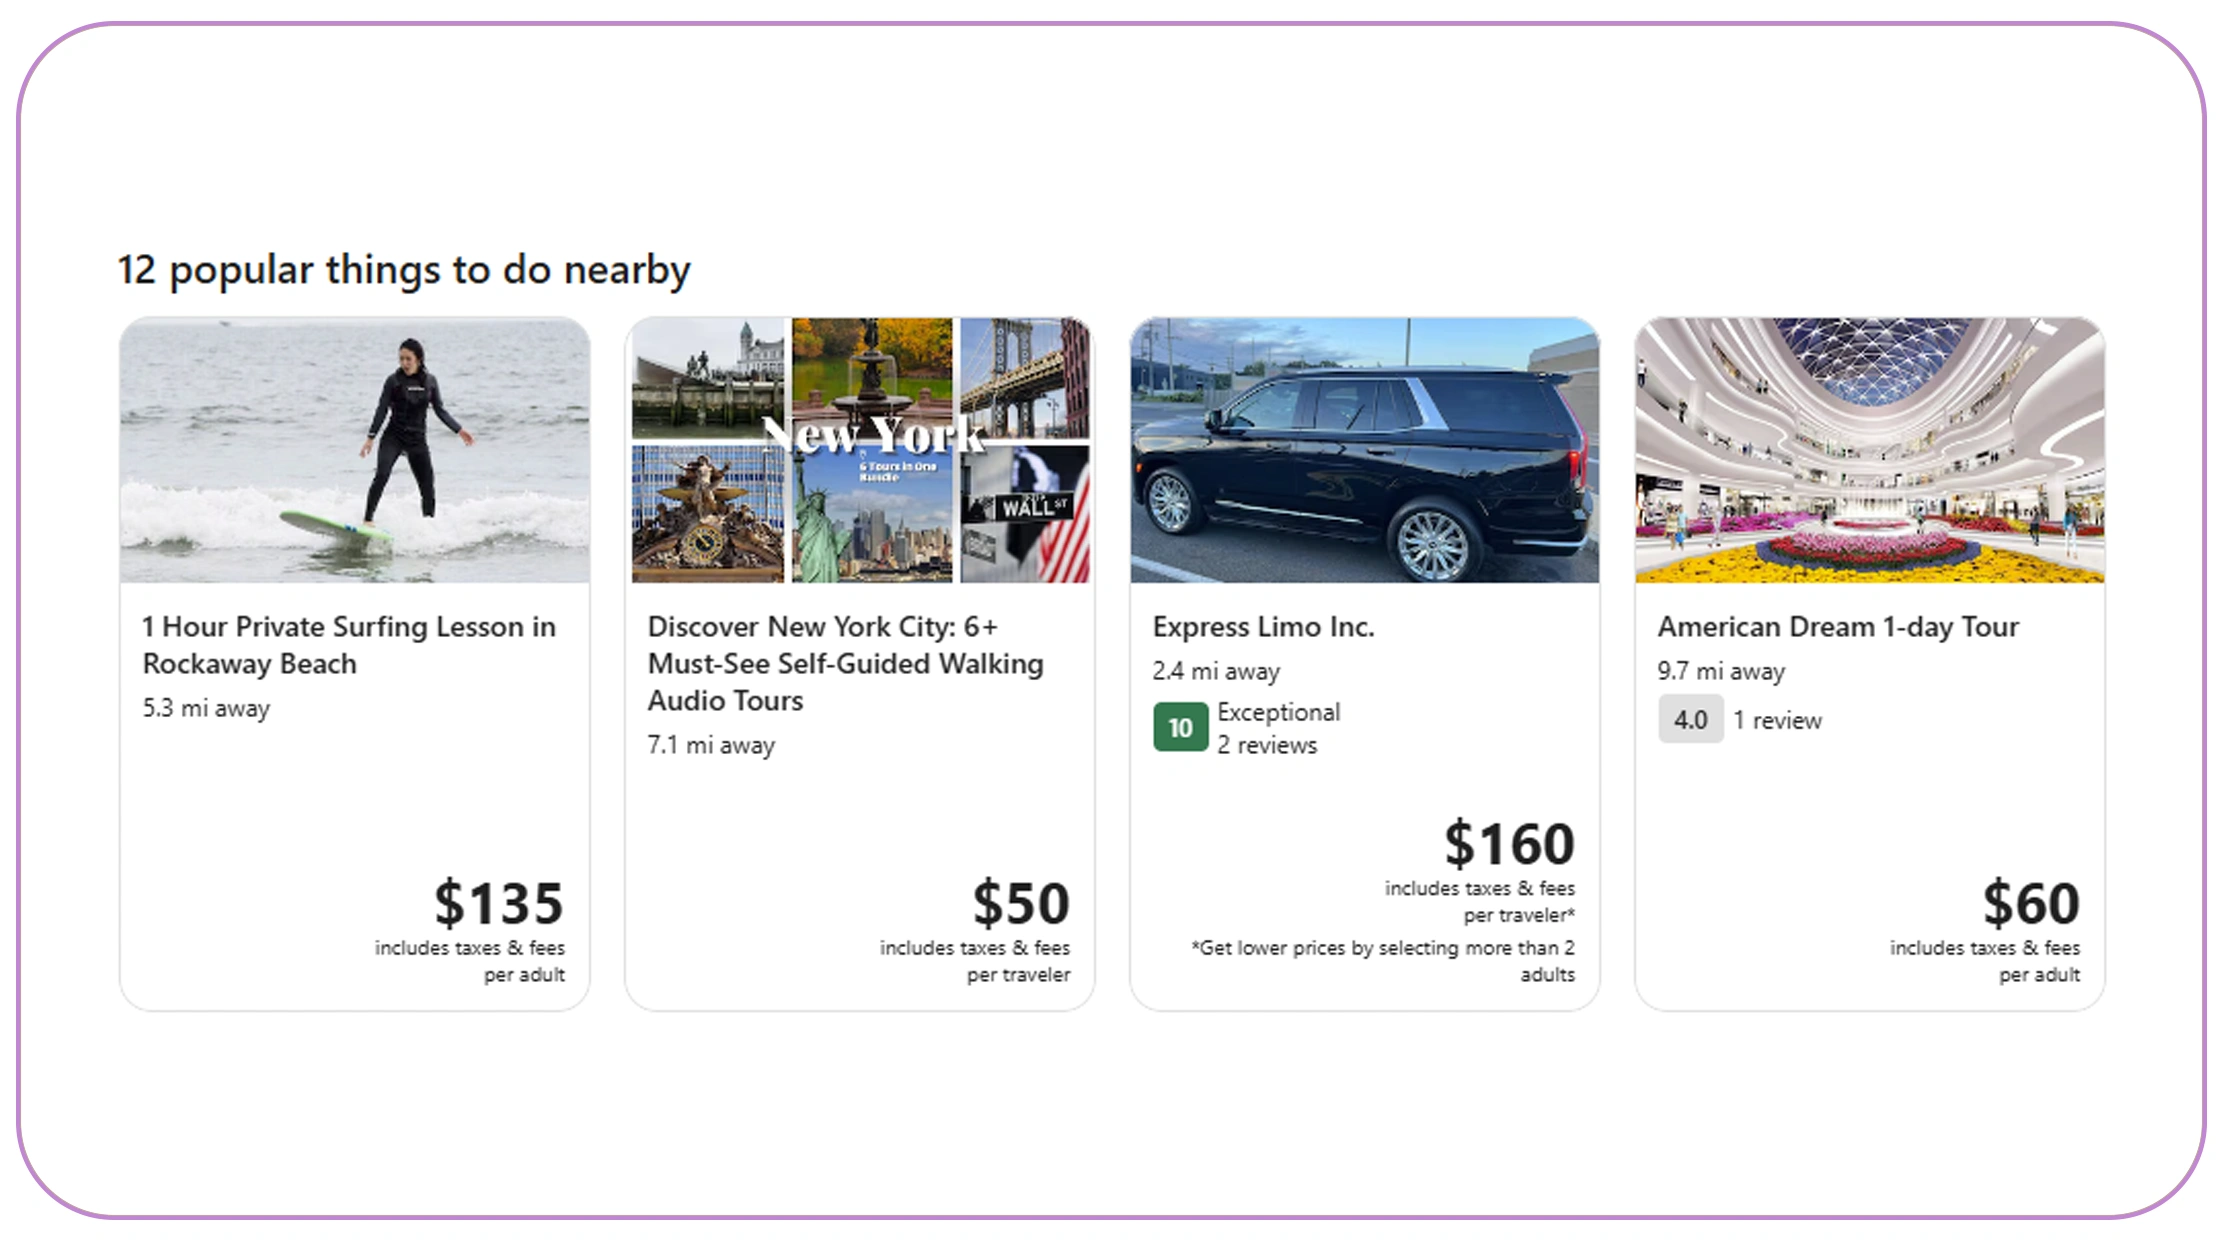
Task: Click the Express Limo Inc. title
Action: tap(1263, 627)
